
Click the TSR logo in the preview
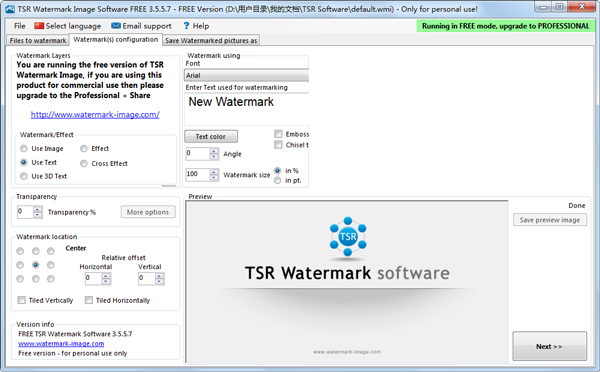pos(348,237)
